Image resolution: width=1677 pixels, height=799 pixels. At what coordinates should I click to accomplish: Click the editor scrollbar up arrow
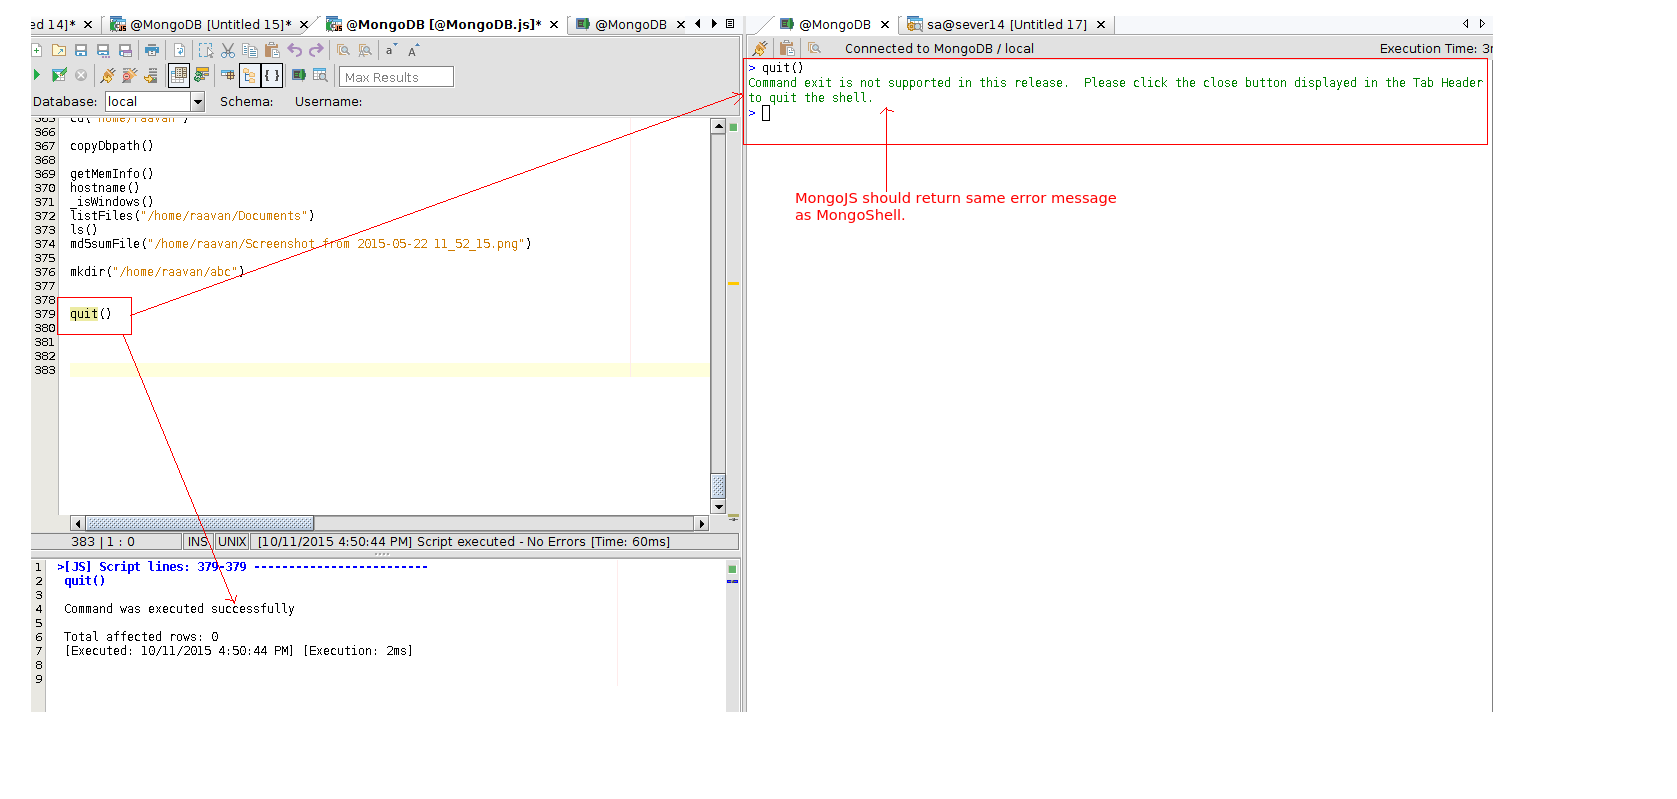point(718,126)
